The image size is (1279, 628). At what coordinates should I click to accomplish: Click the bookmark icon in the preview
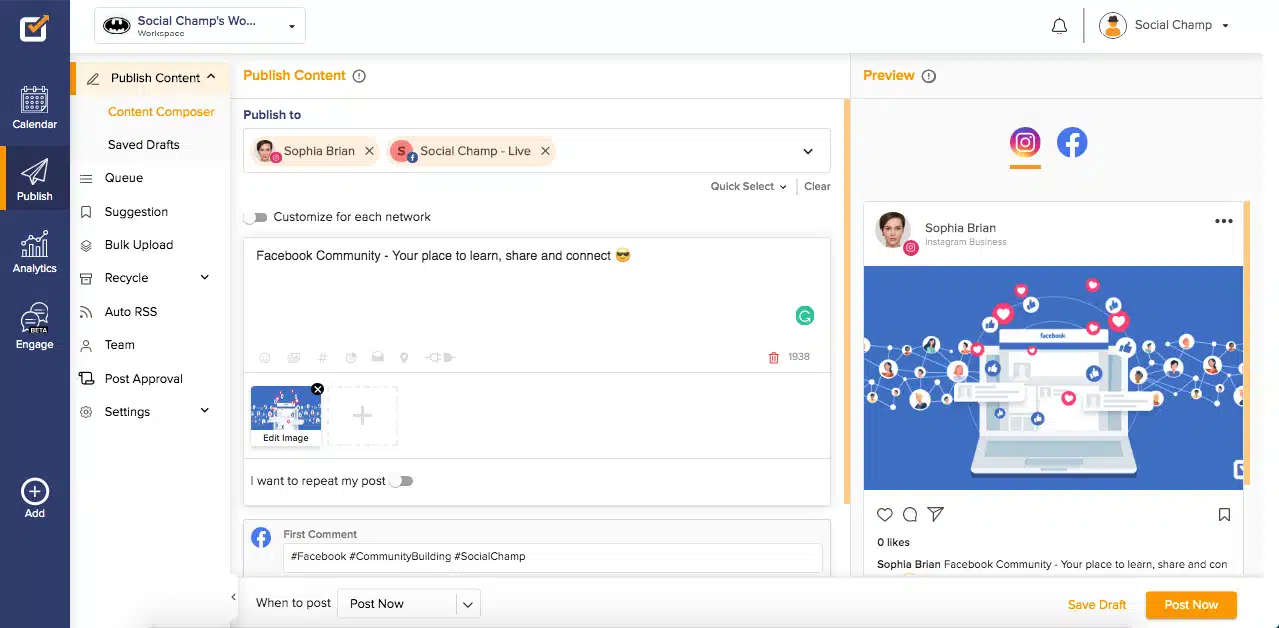tap(1224, 515)
